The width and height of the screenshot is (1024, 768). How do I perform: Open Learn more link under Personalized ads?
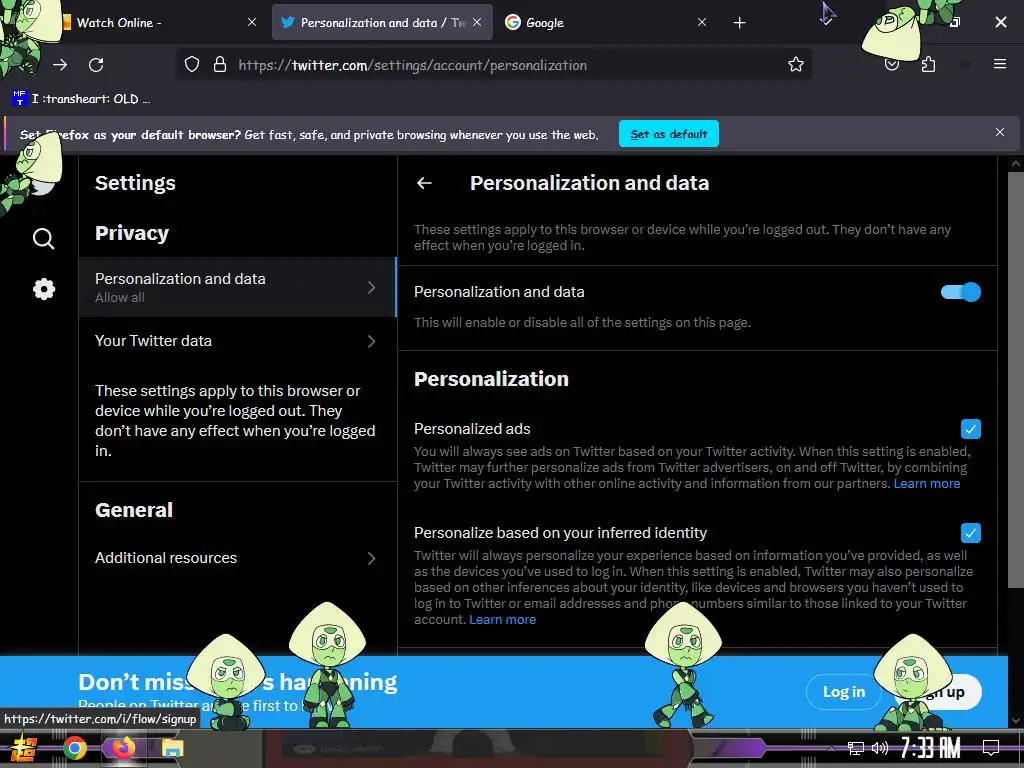(x=927, y=484)
